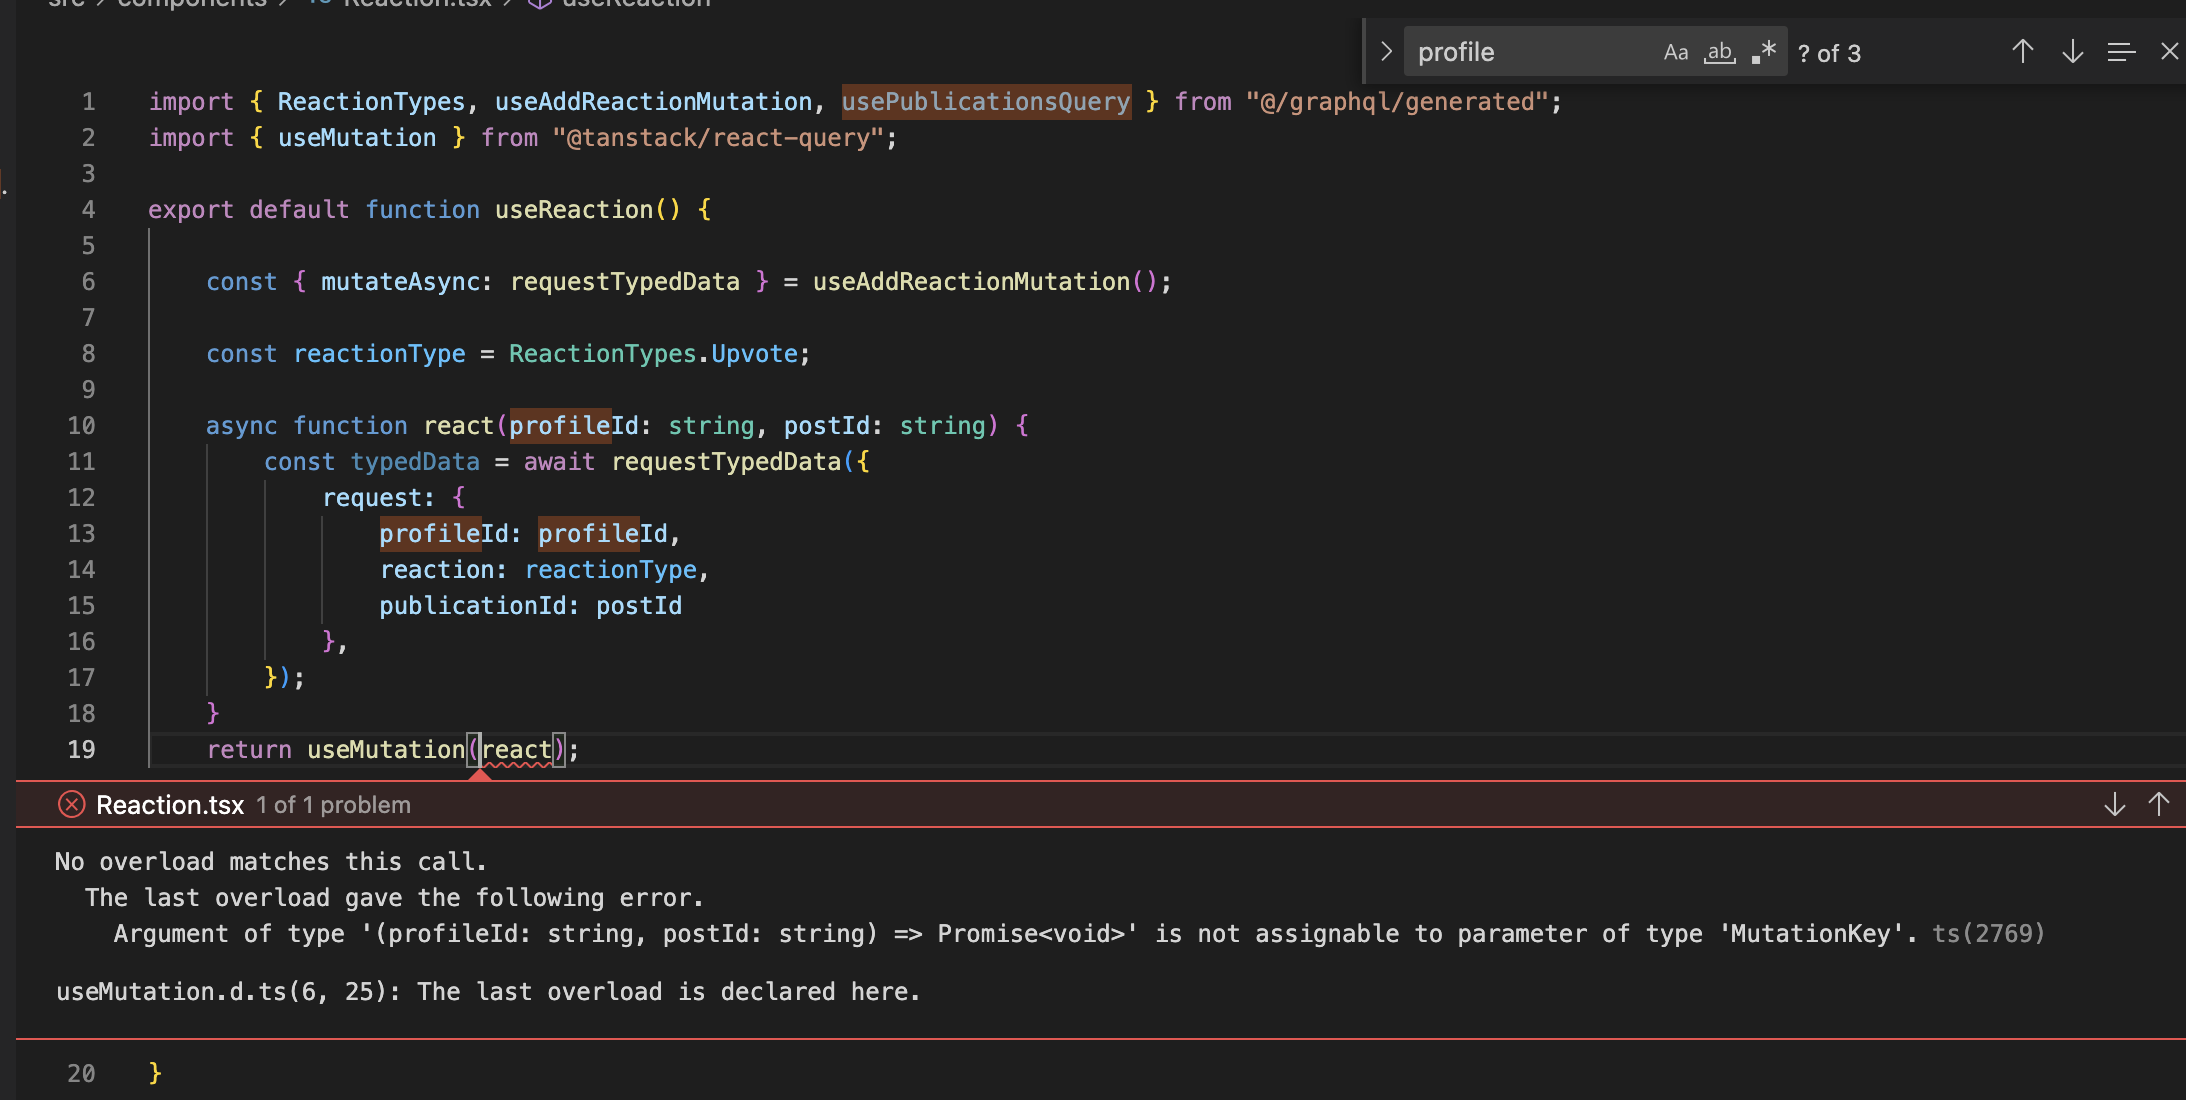2186x1100 pixels.
Task: Close the find widget
Action: (2168, 52)
